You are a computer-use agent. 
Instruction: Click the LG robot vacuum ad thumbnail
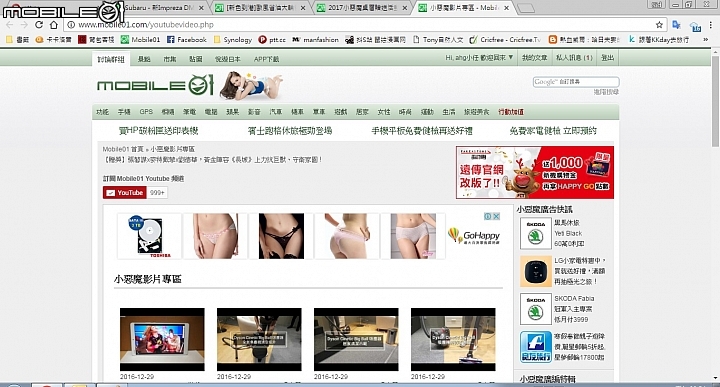(535, 271)
